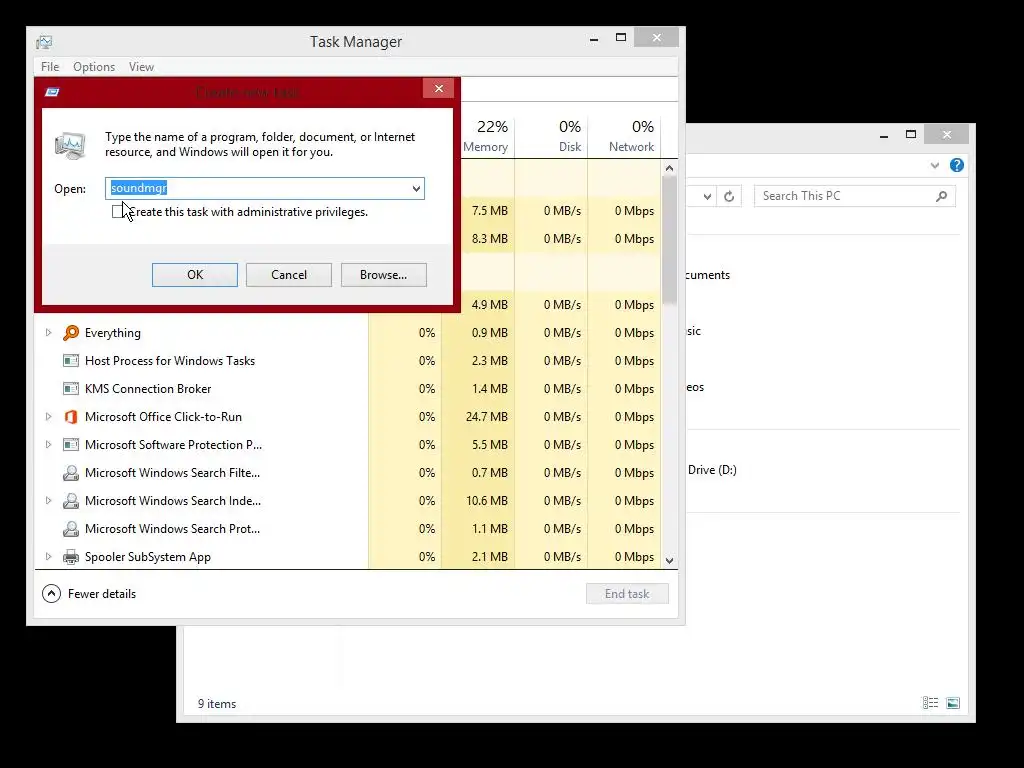This screenshot has width=1024, height=768.
Task: Click magnifier icon in Search This PC
Action: click(941, 196)
